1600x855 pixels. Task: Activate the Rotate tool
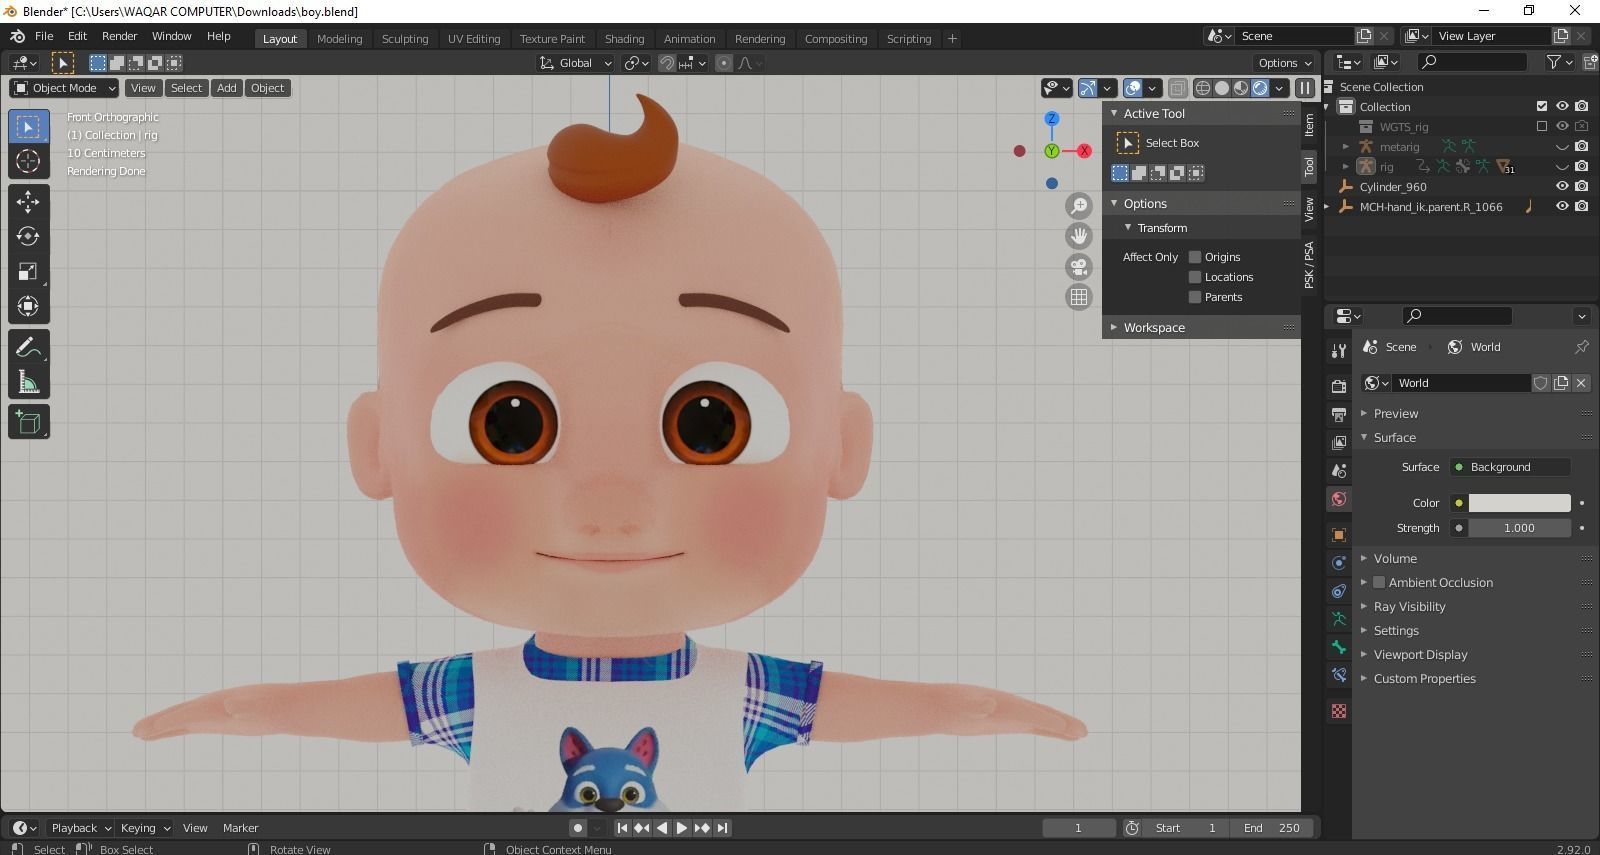tap(28, 236)
